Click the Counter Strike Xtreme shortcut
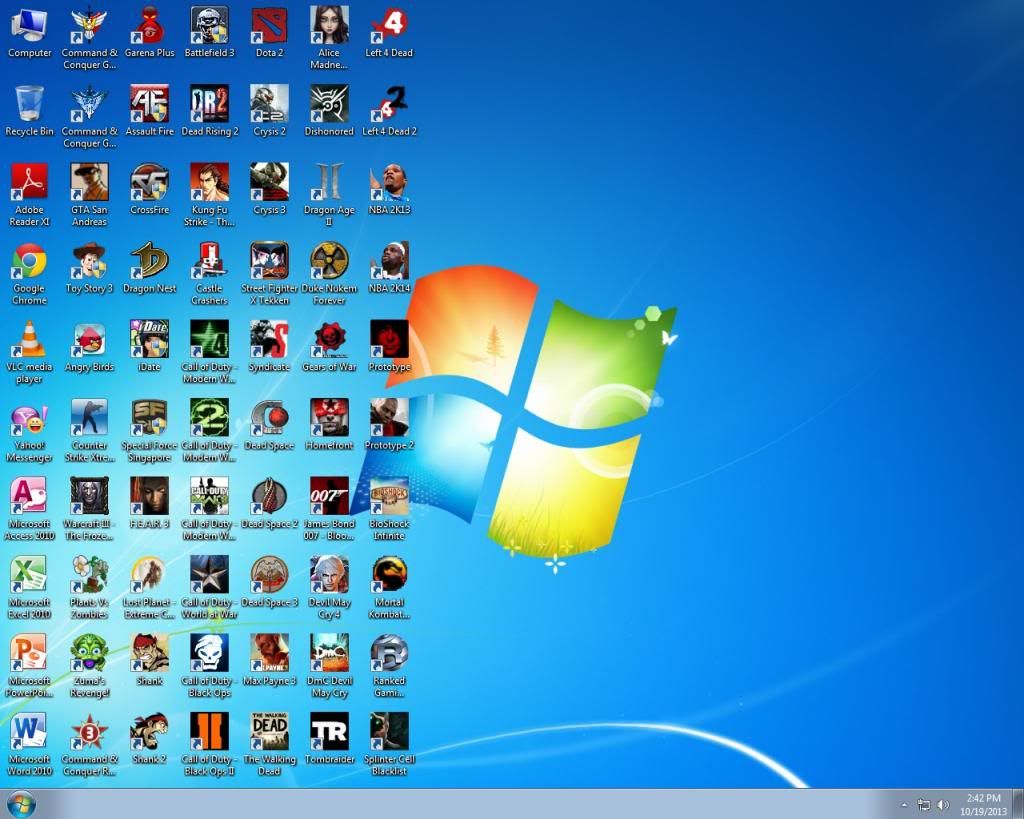1024x819 pixels. (x=89, y=430)
